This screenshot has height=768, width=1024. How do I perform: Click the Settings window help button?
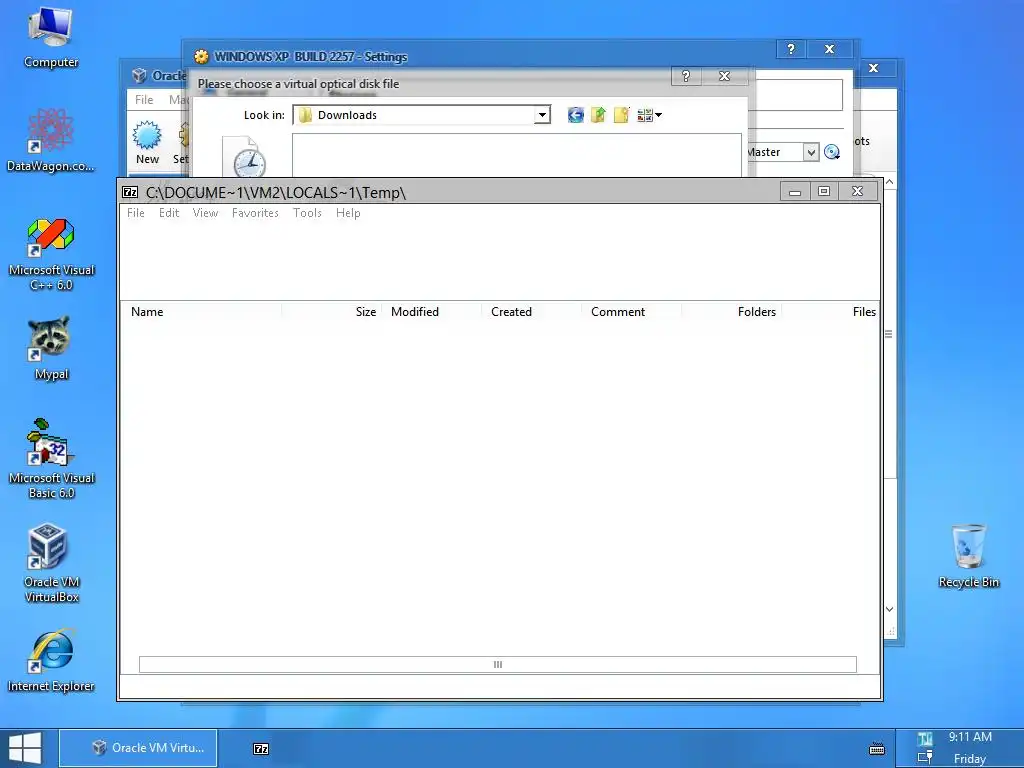791,49
